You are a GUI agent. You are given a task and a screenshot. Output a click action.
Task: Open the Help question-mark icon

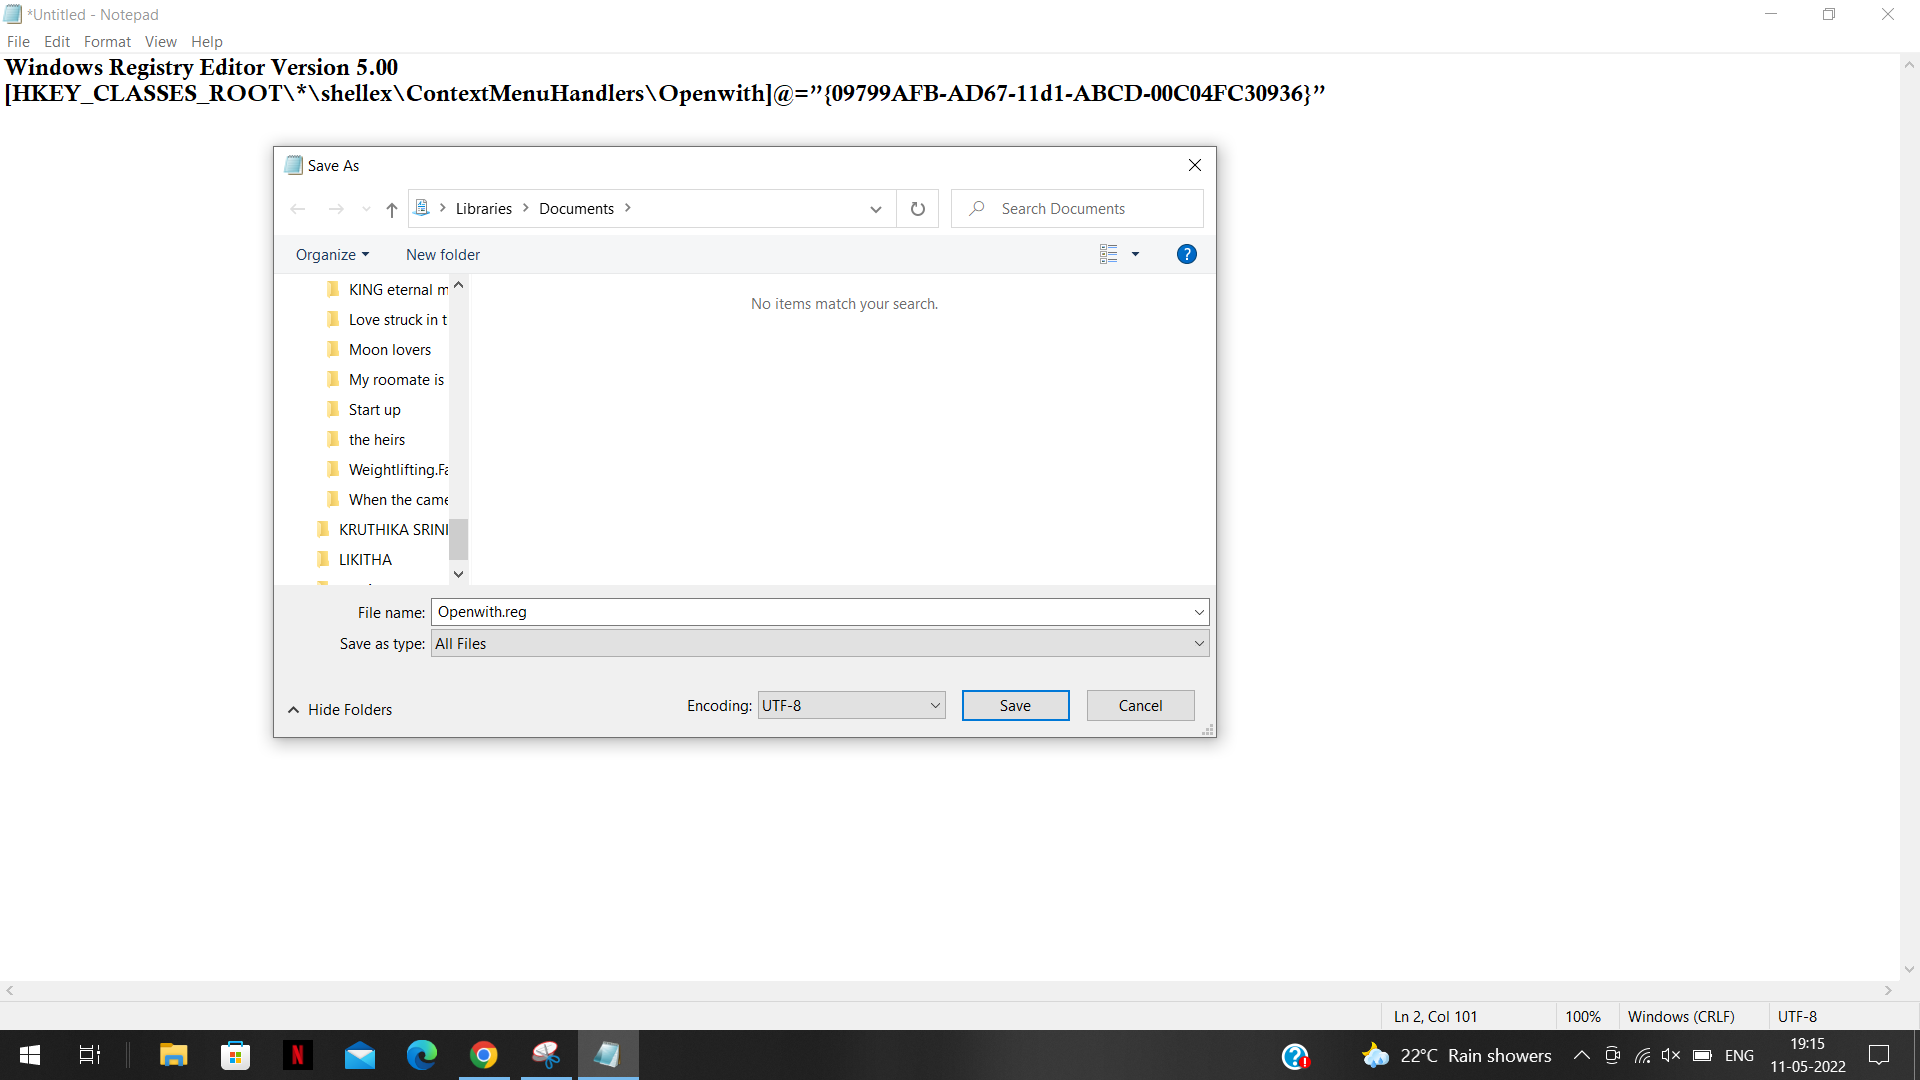tap(1186, 254)
